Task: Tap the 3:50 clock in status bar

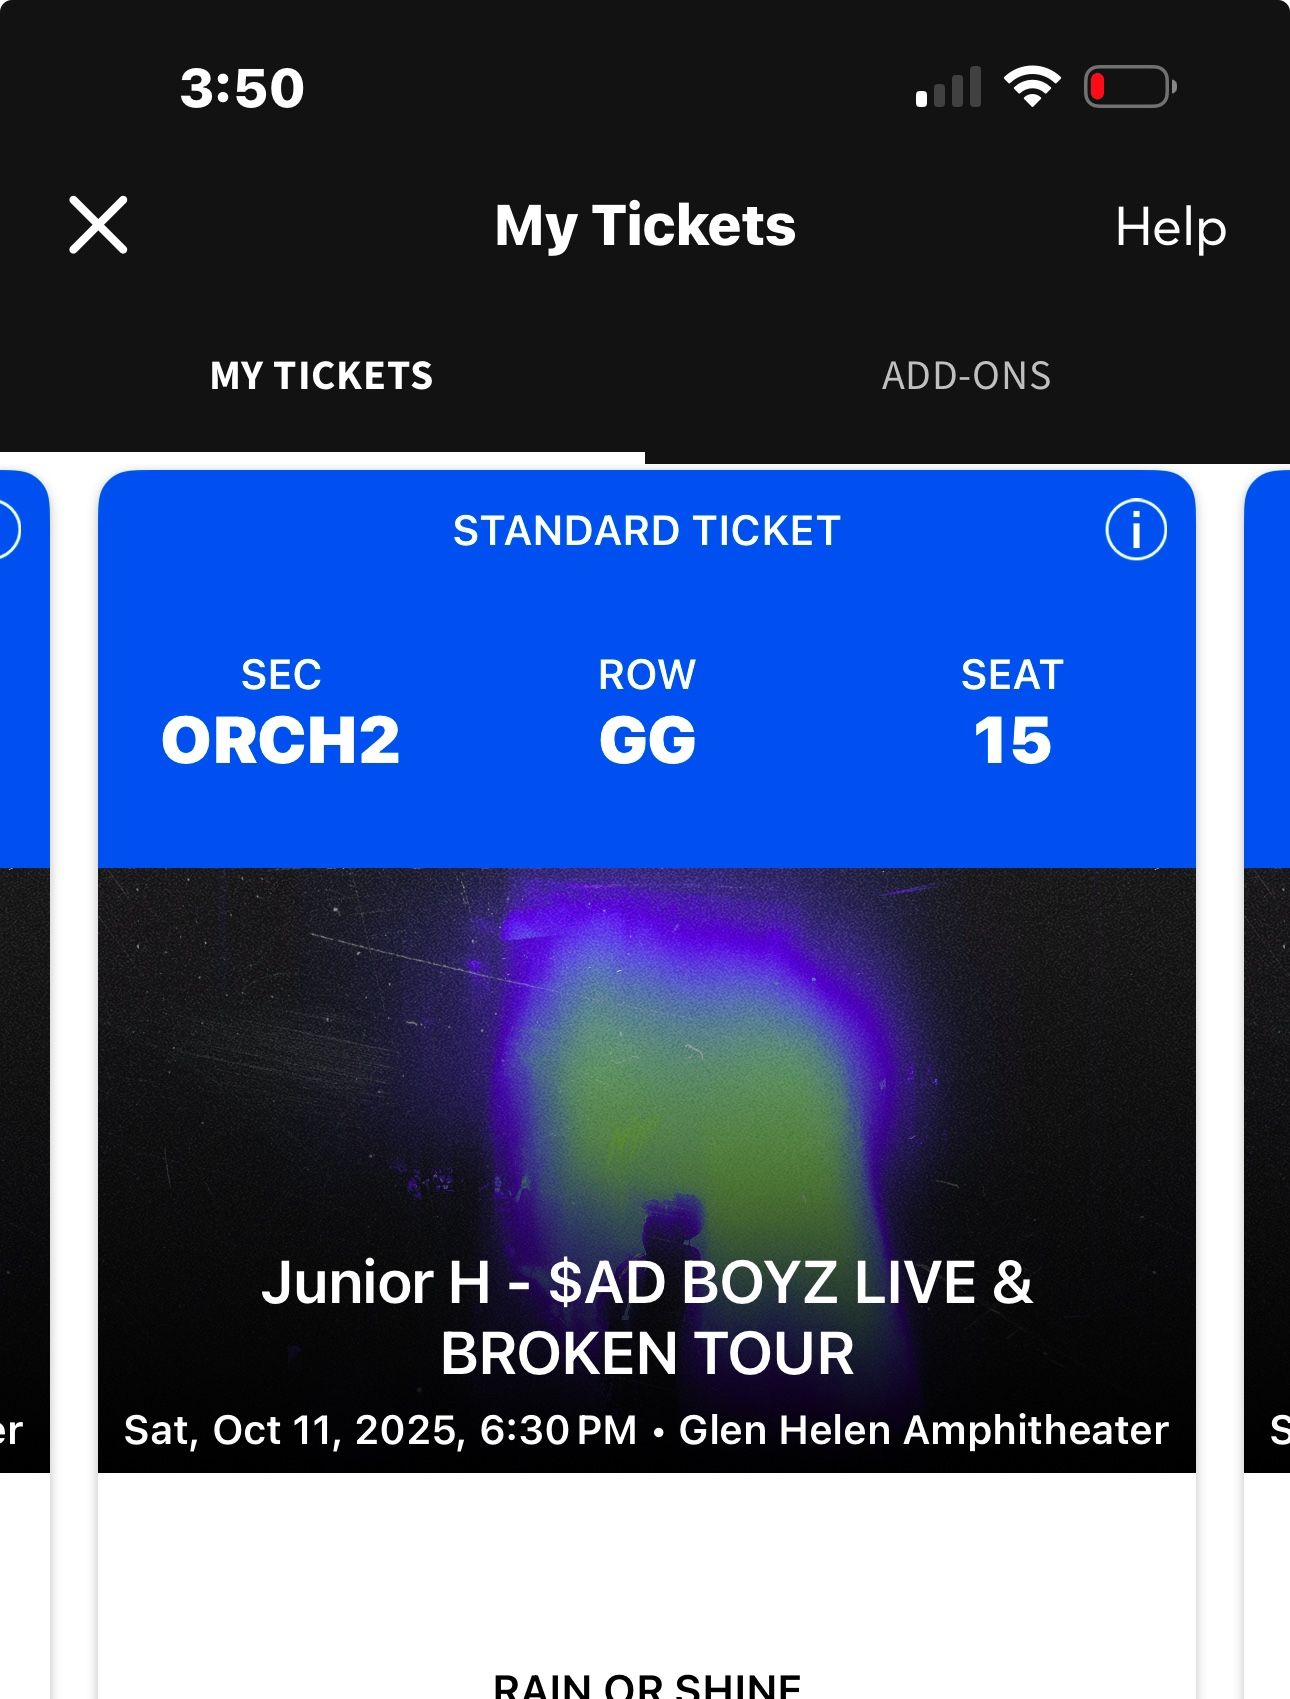Action: pyautogui.click(x=242, y=88)
